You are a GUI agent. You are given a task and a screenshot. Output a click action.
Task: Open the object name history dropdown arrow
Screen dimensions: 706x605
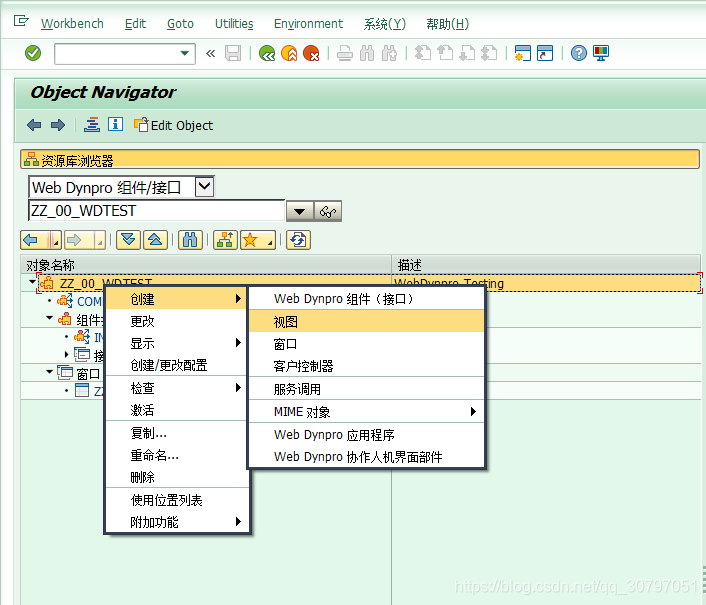tap(299, 211)
